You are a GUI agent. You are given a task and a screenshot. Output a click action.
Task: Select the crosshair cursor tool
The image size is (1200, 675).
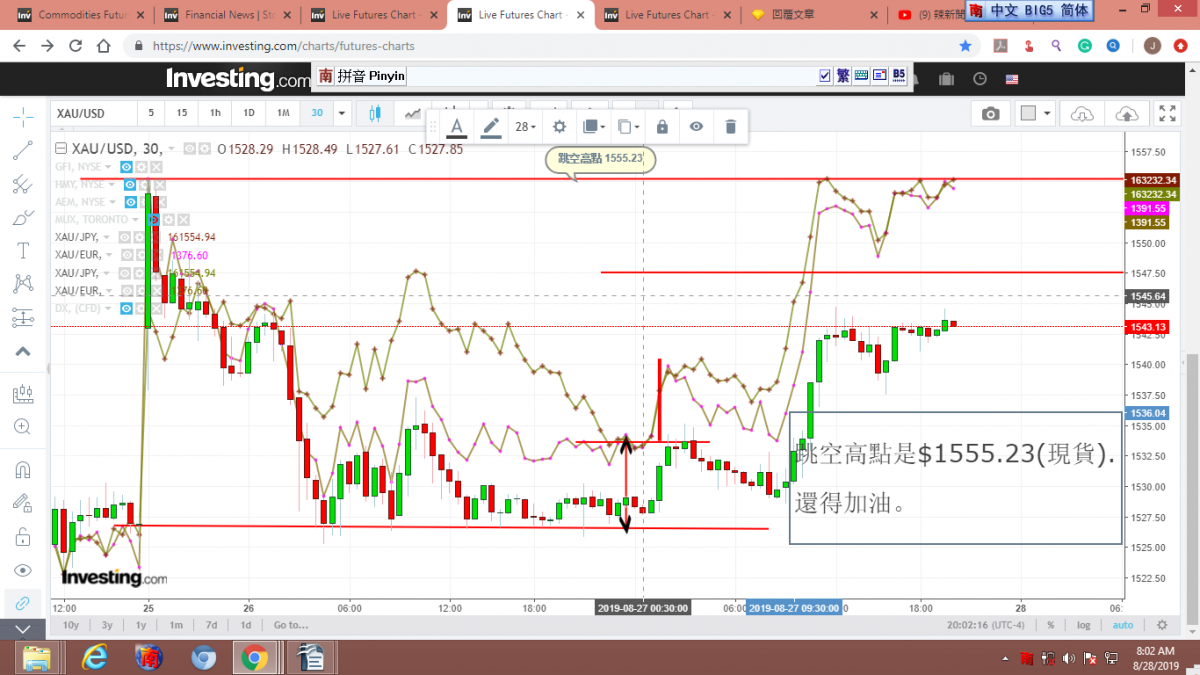[x=22, y=117]
